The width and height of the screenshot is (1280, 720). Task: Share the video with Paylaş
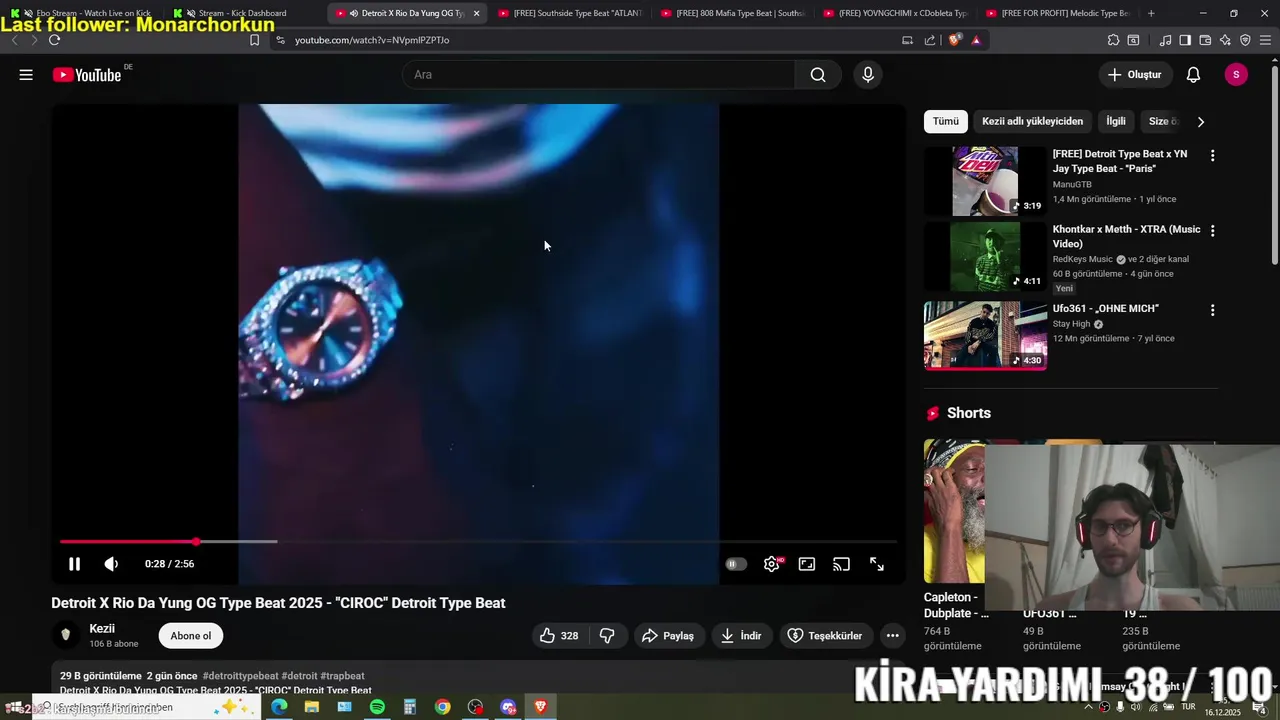coord(668,636)
